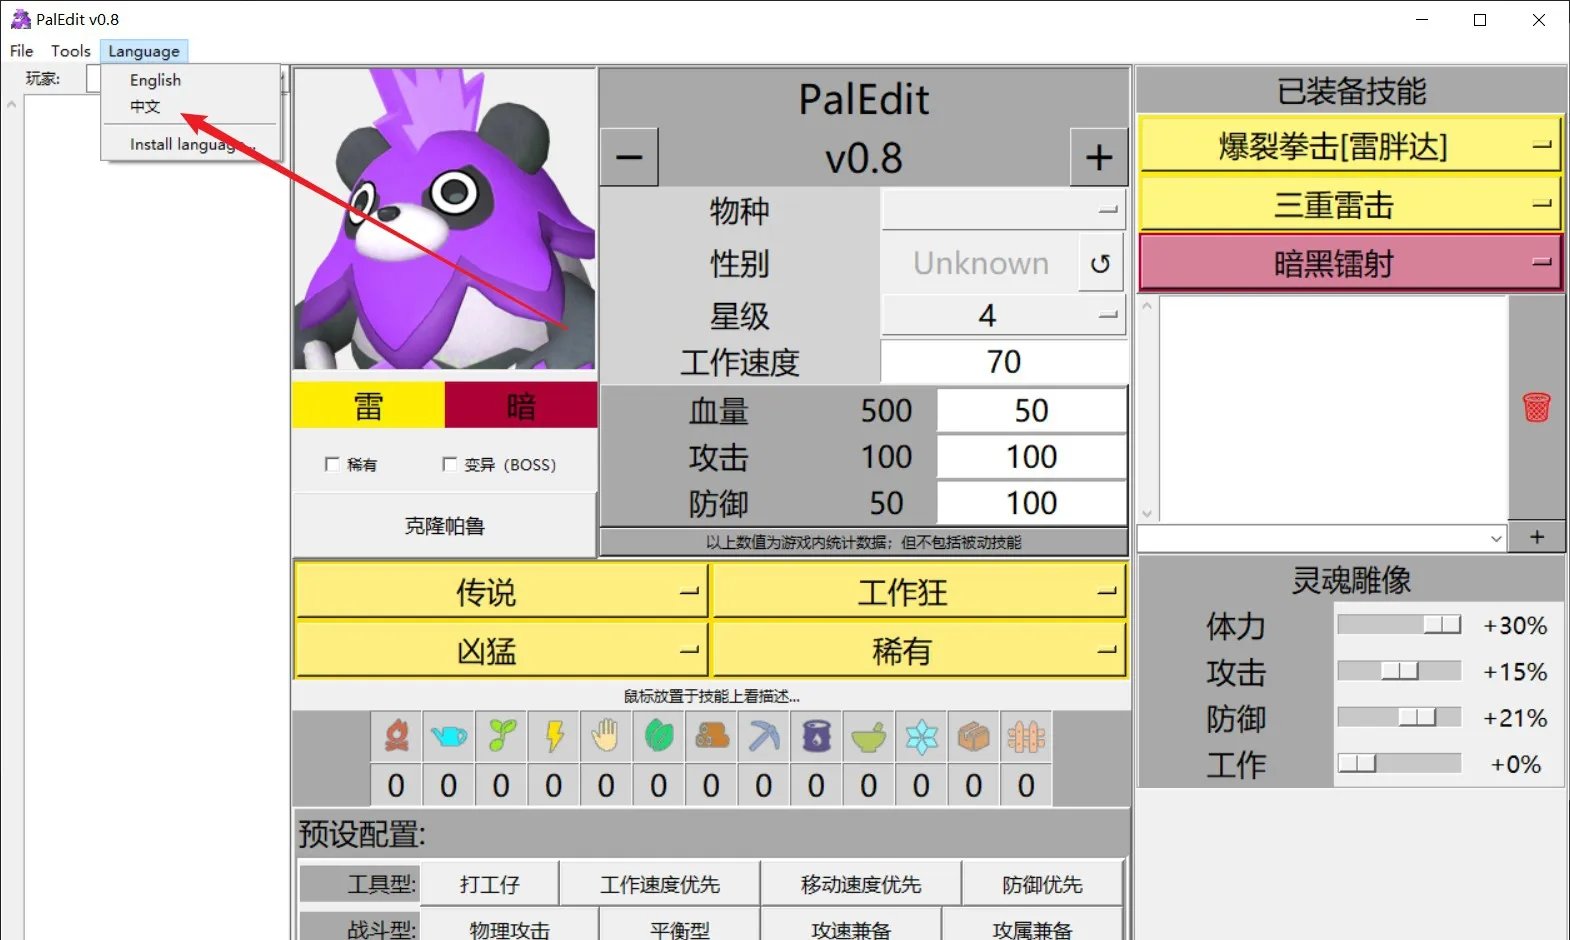The height and width of the screenshot is (940, 1570).
Task: Click the campfire kindling skill icon
Action: 396,738
